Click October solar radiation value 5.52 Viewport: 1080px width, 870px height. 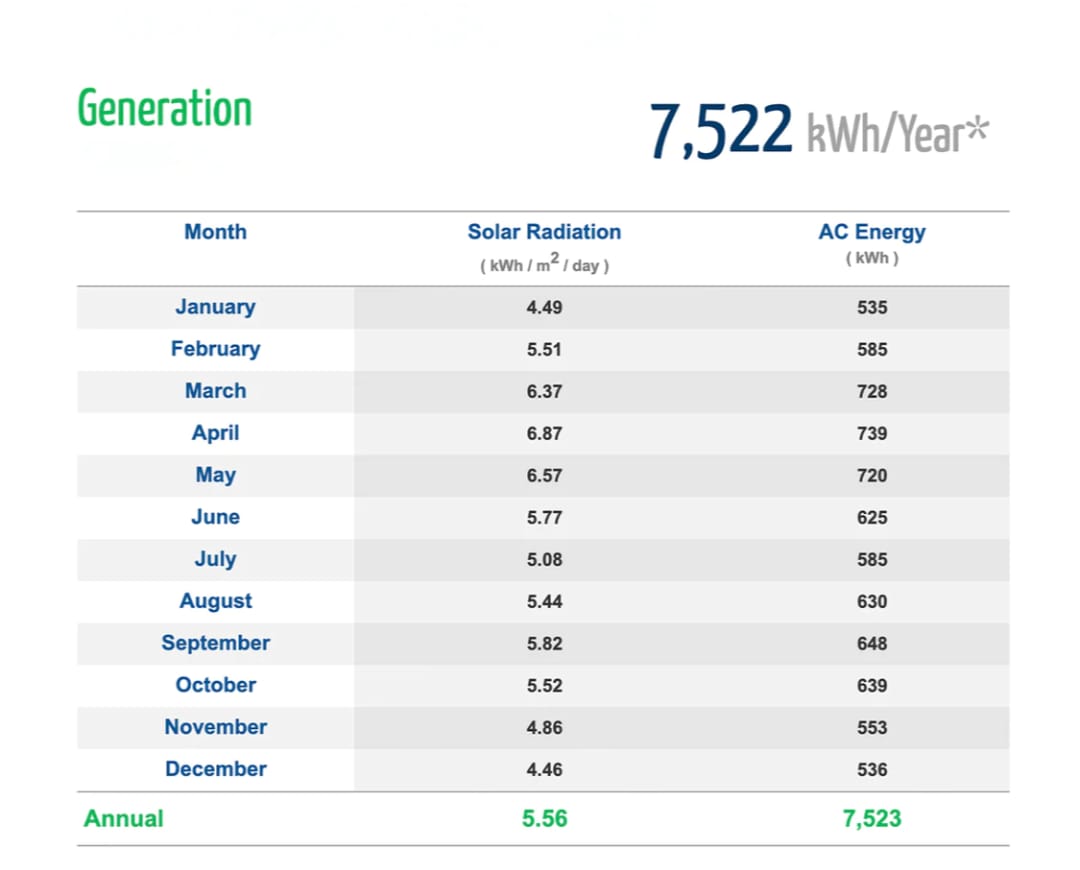pyautogui.click(x=544, y=686)
